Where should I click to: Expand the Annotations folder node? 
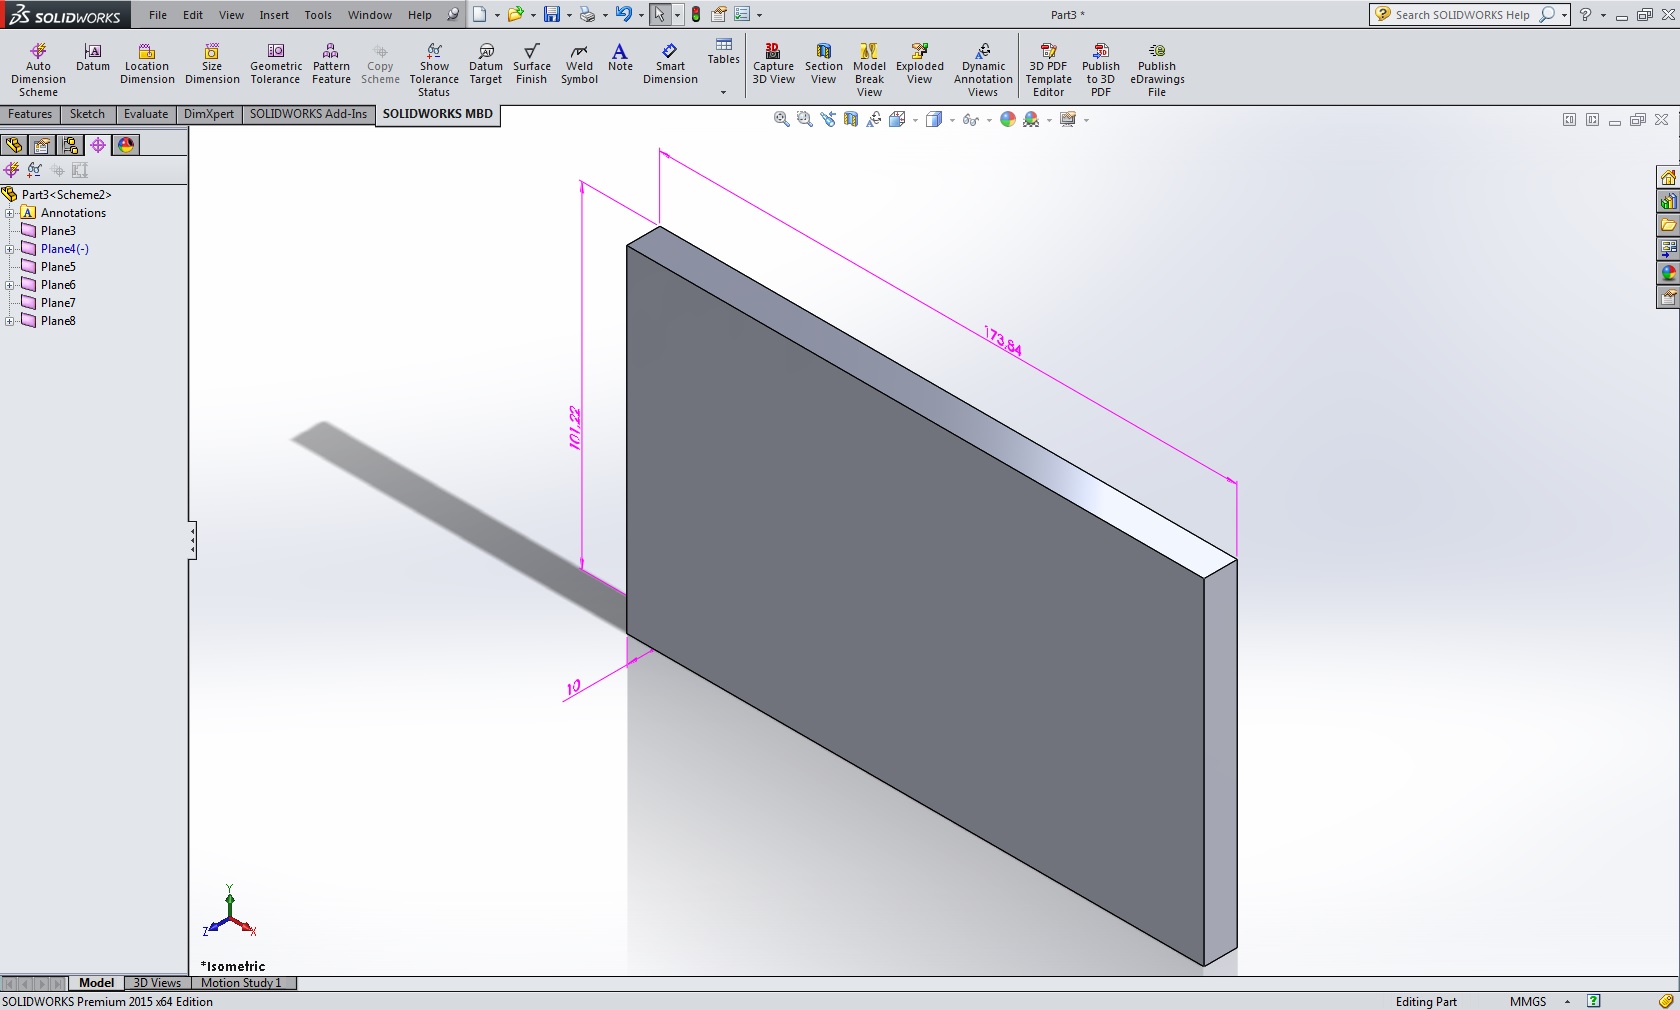point(10,213)
